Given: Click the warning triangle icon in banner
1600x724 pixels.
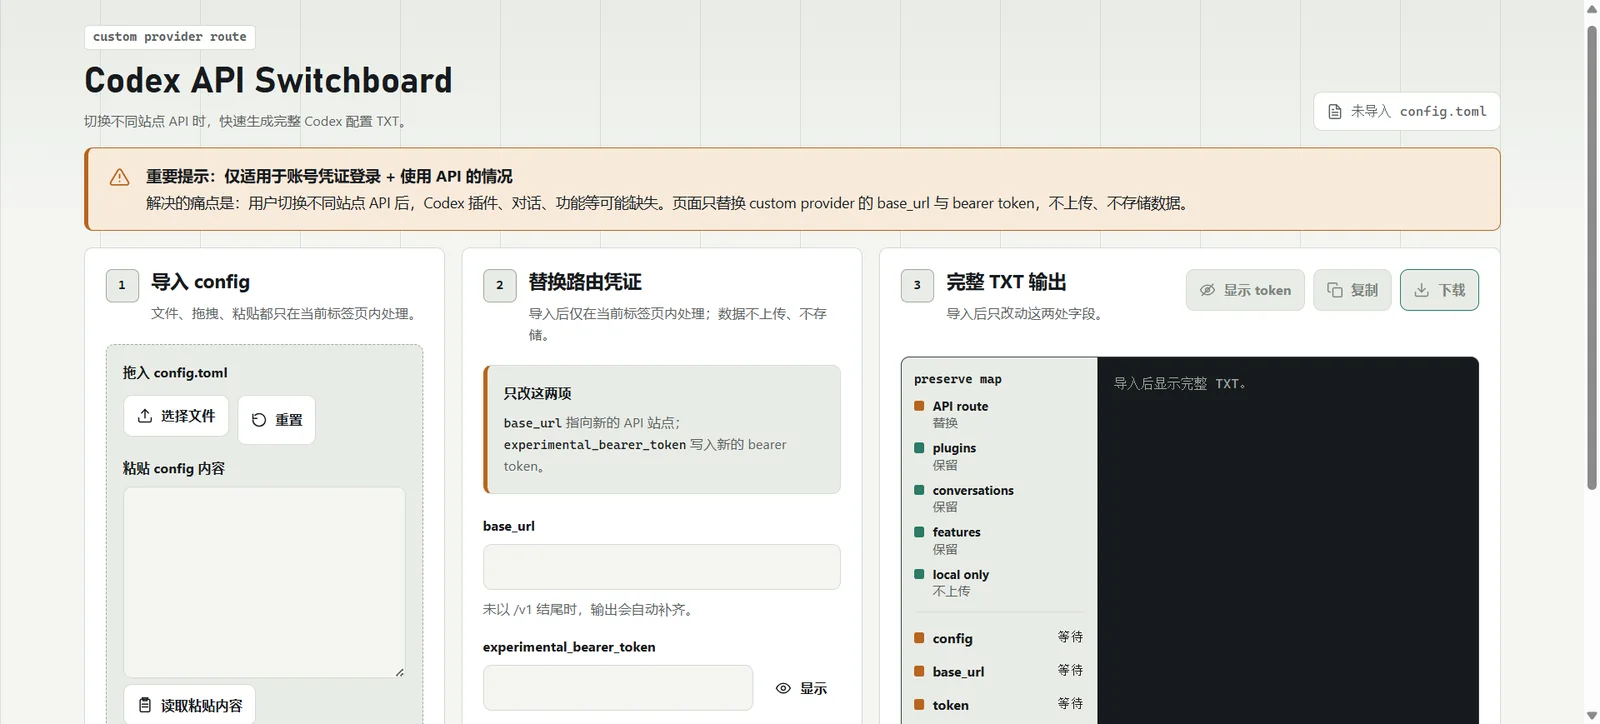Looking at the screenshot, I should coord(120,177).
